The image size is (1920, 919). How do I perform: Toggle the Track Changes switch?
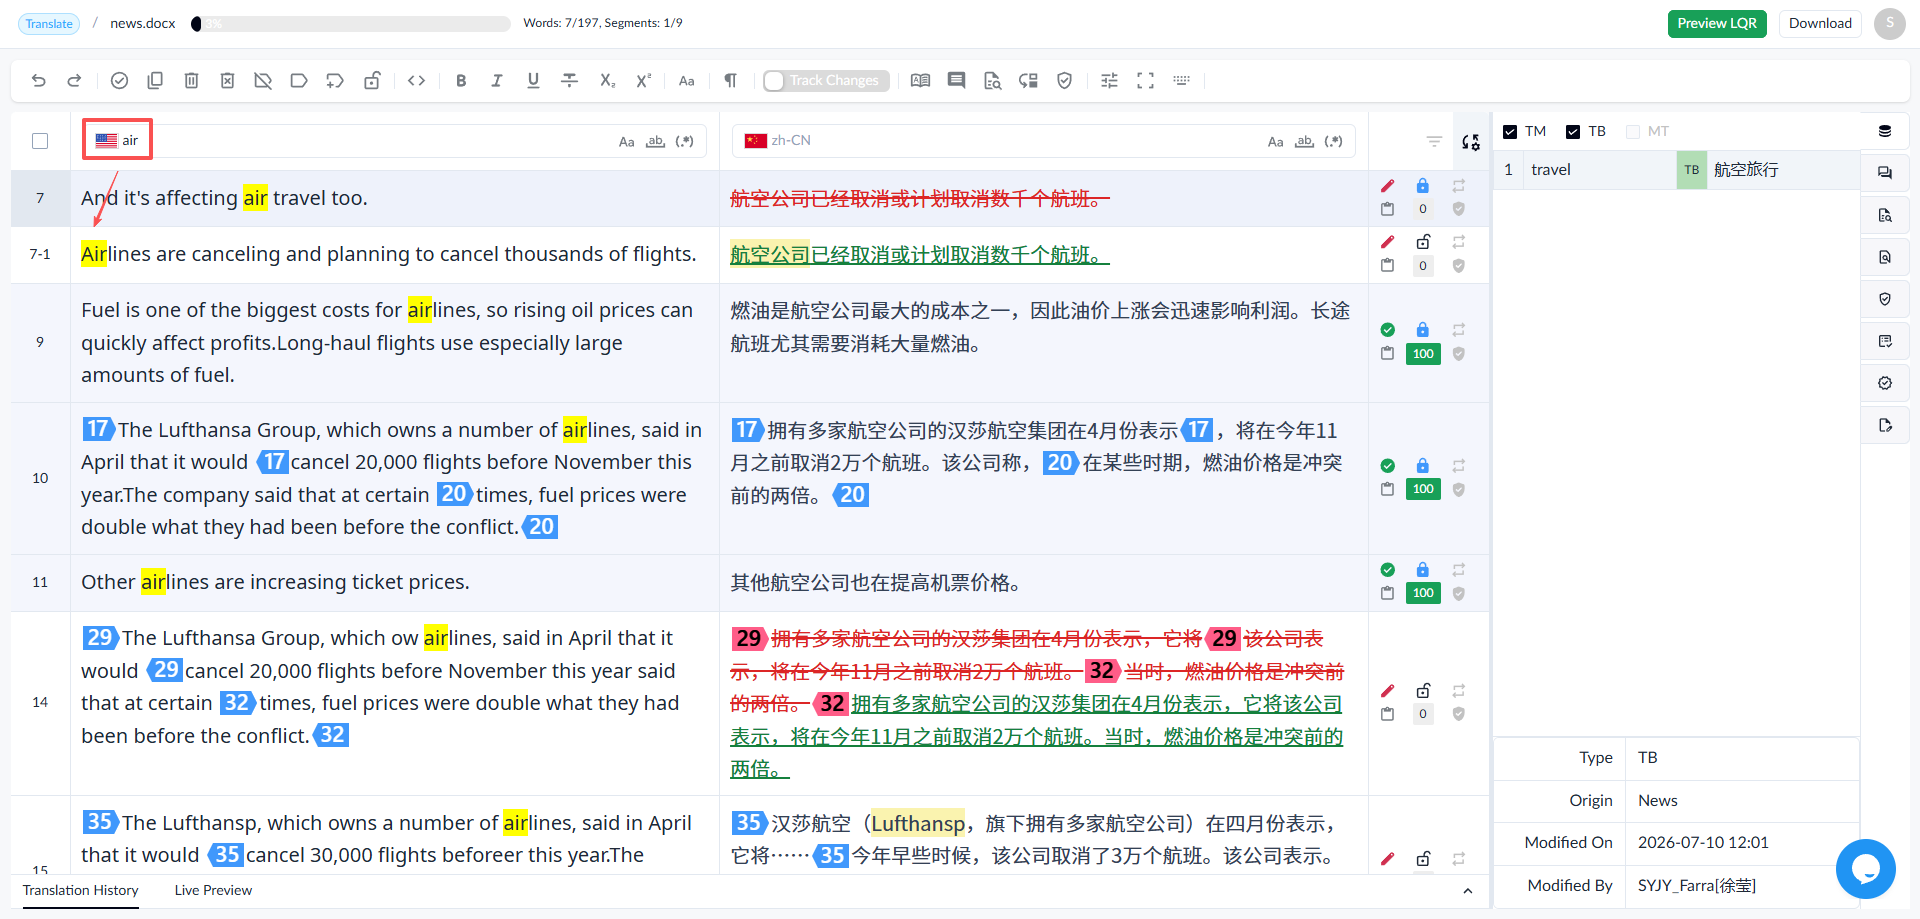(825, 81)
